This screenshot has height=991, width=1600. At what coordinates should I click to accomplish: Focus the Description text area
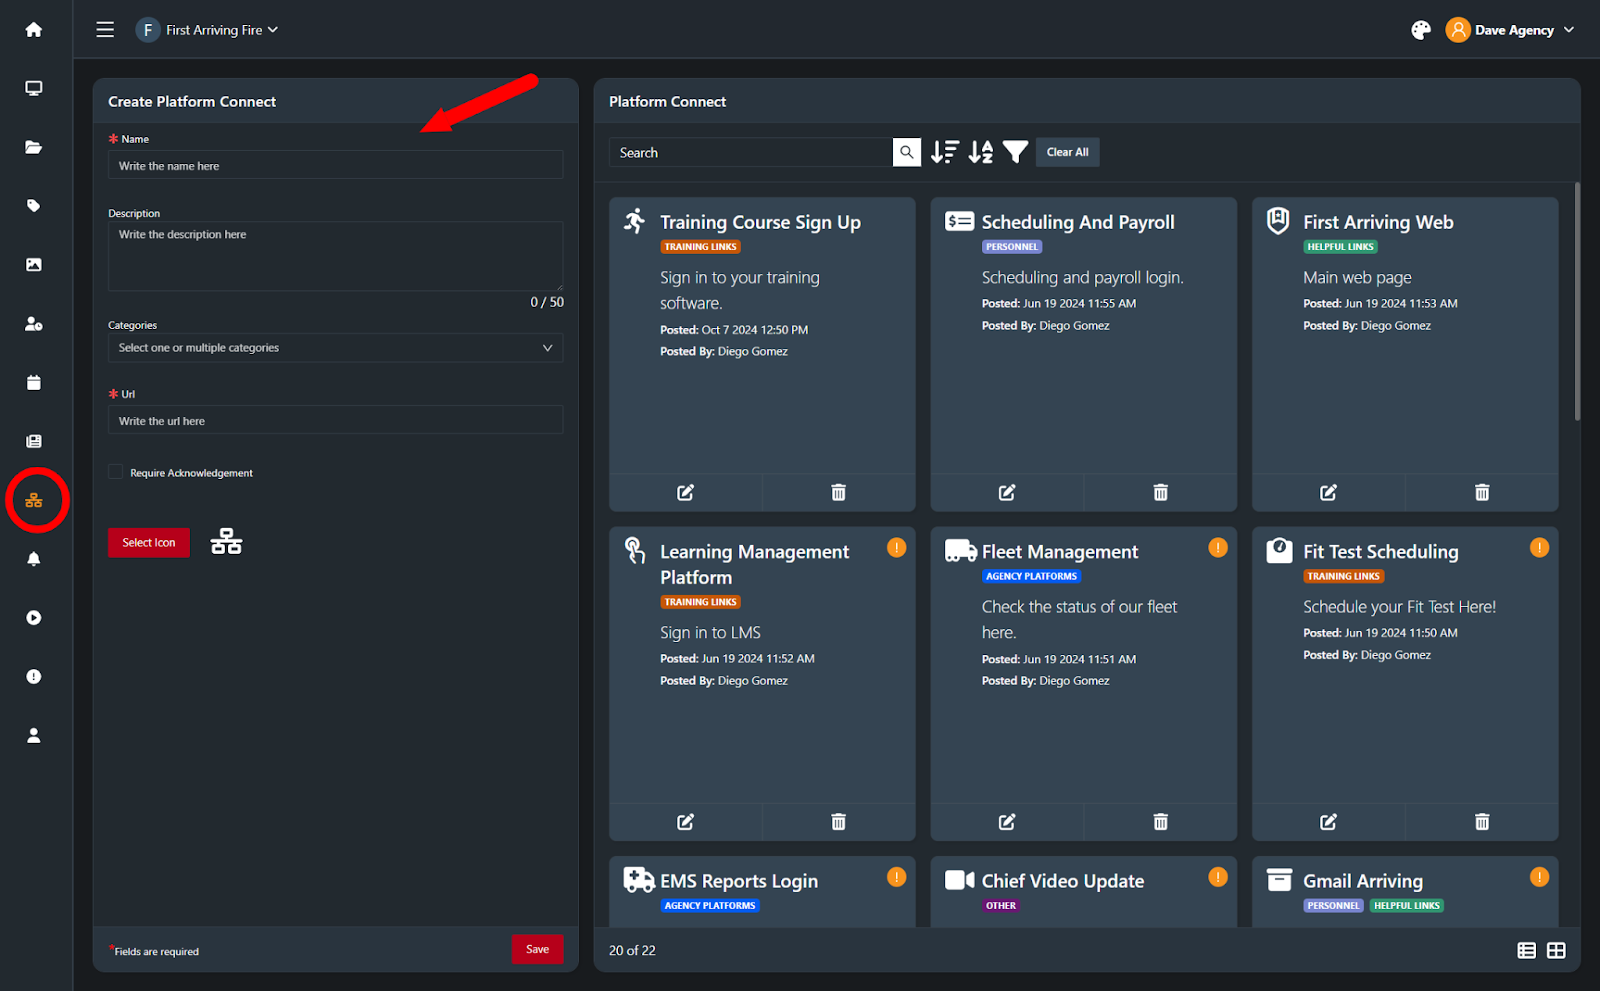[x=335, y=256]
